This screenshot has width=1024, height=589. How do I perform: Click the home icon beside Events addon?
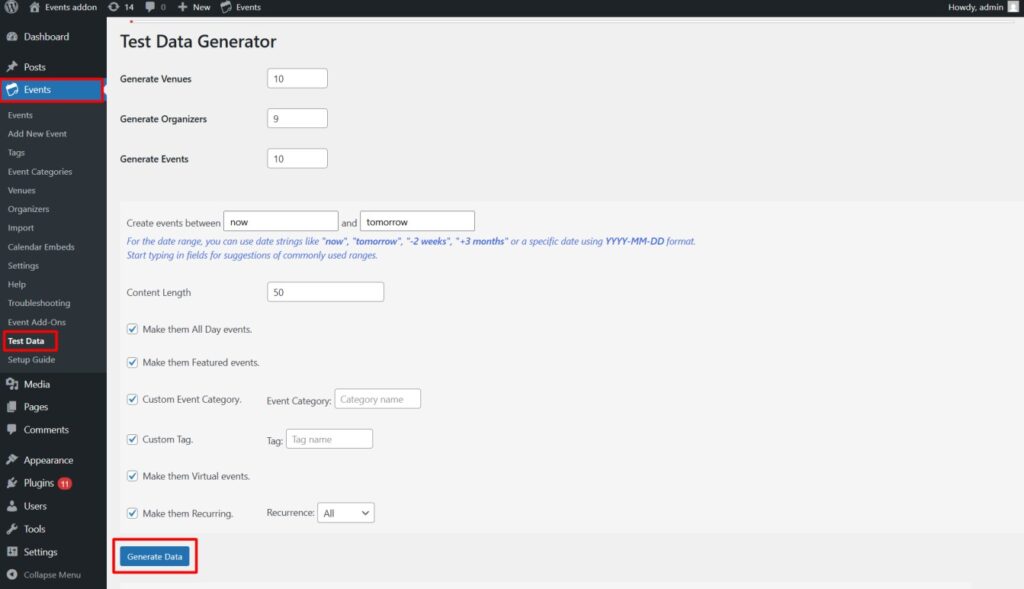(x=35, y=7)
